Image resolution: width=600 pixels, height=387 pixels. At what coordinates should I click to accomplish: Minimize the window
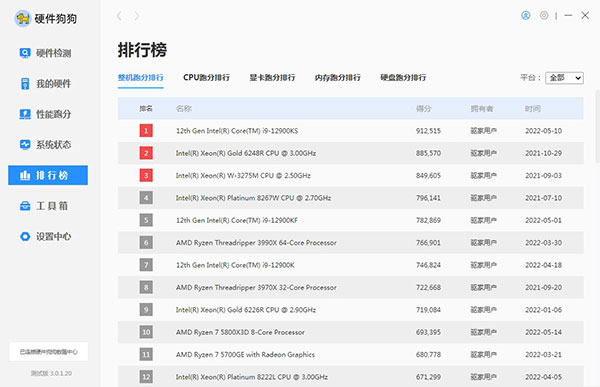click(x=568, y=15)
